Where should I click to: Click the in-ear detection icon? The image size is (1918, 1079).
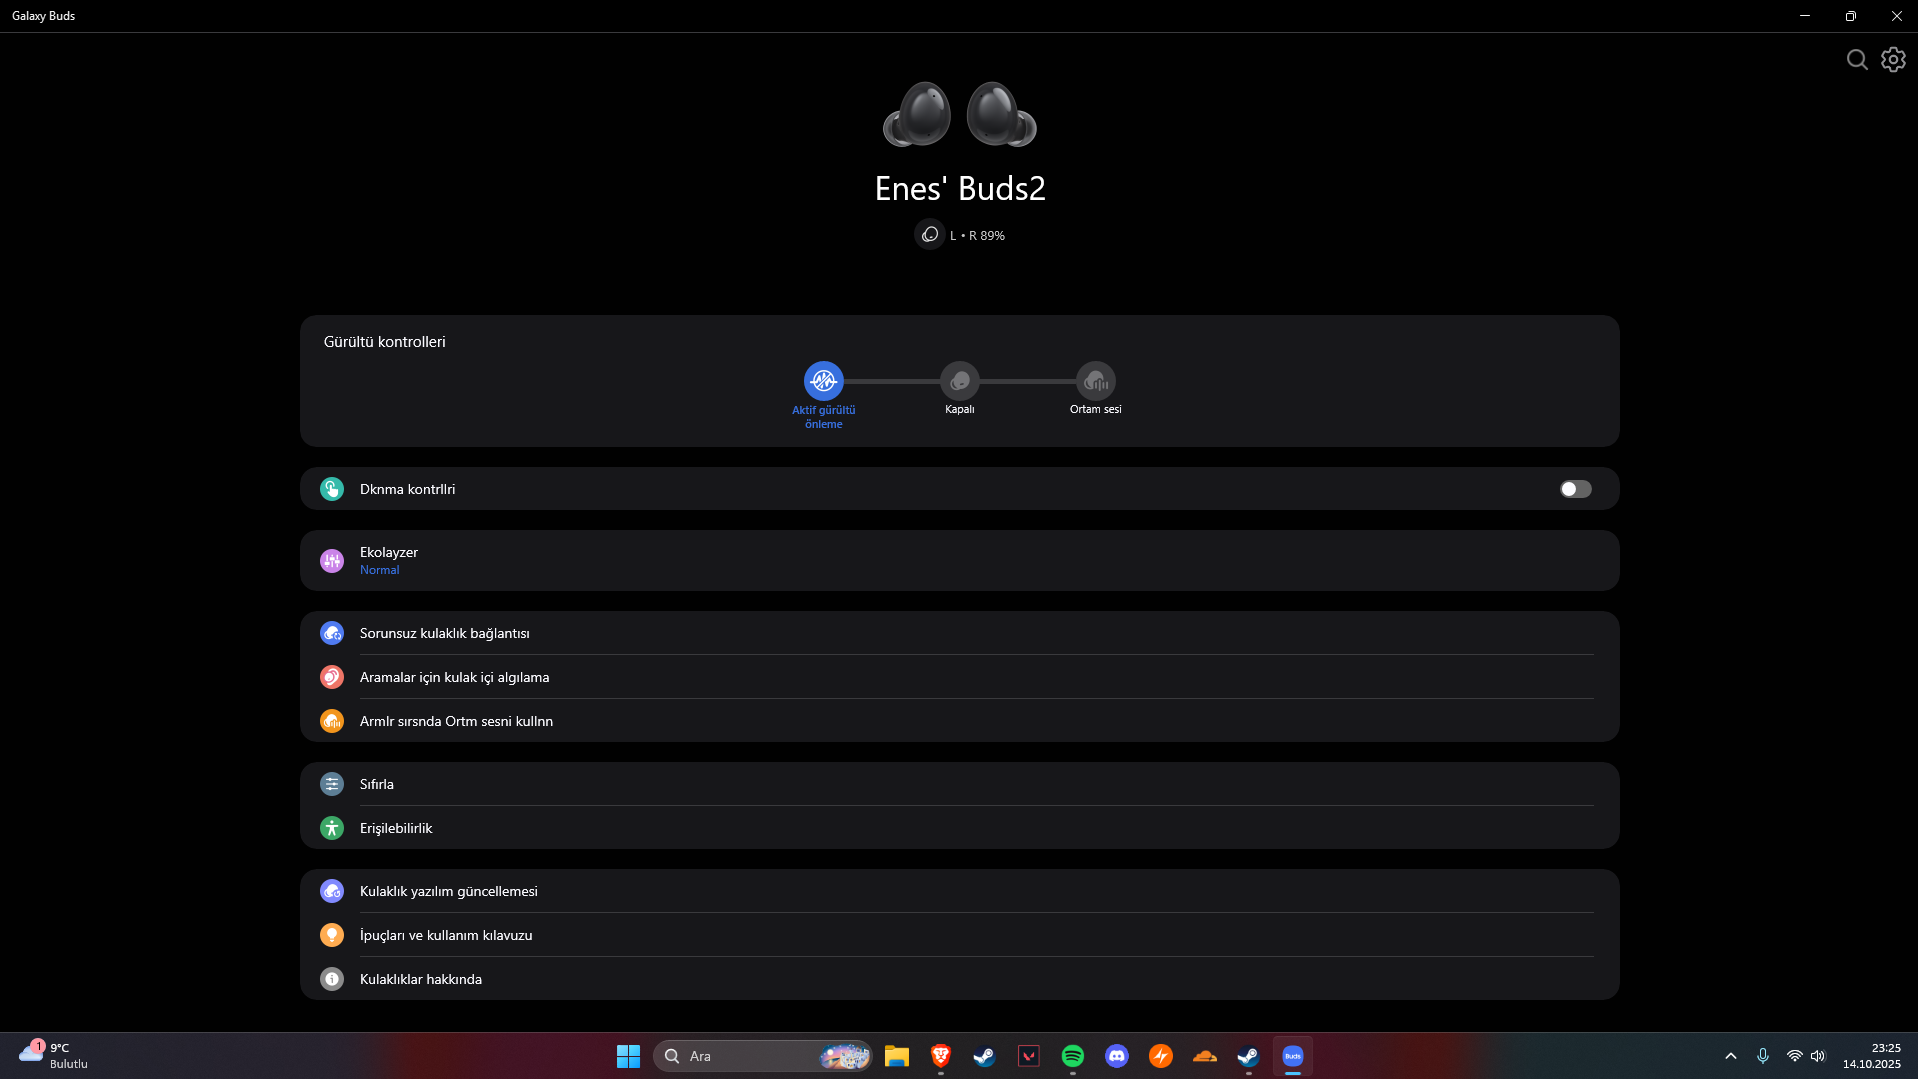(x=332, y=677)
